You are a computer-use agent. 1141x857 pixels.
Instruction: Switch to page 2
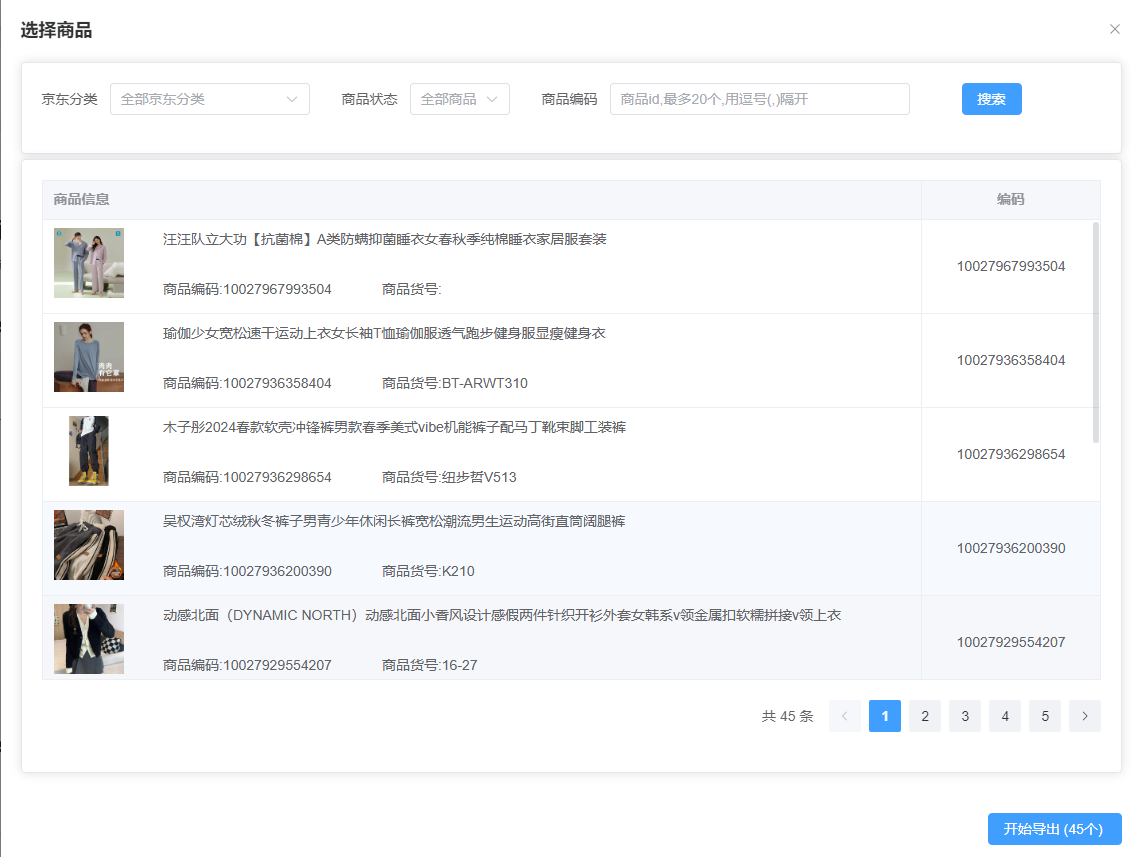924,716
